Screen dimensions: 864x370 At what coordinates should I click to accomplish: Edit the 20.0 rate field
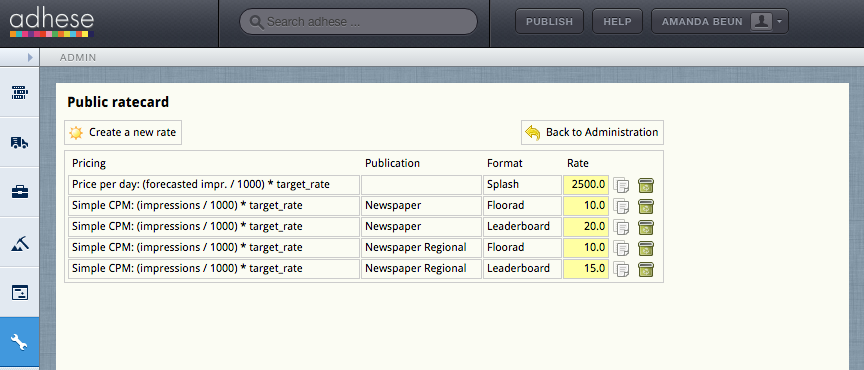click(585, 227)
